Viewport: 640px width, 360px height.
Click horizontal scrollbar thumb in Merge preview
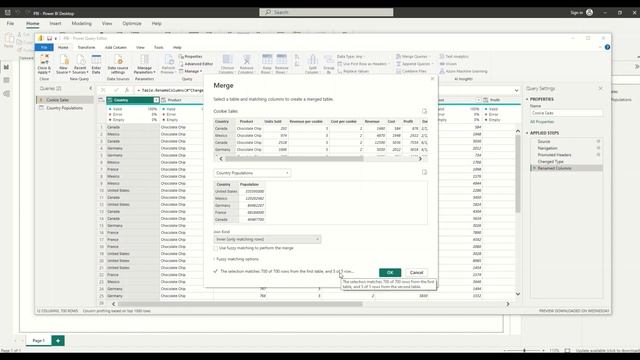pyautogui.click(x=294, y=159)
